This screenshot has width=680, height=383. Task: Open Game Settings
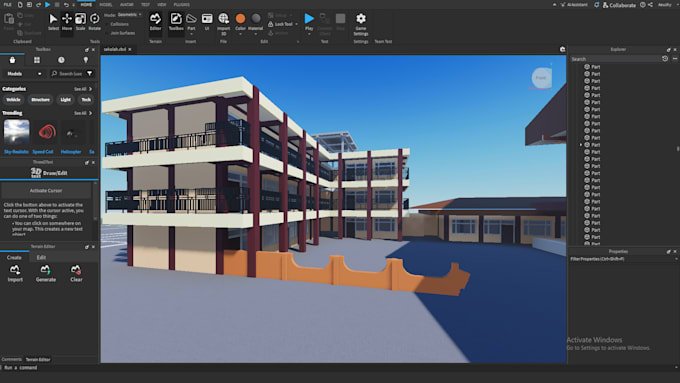pyautogui.click(x=361, y=24)
